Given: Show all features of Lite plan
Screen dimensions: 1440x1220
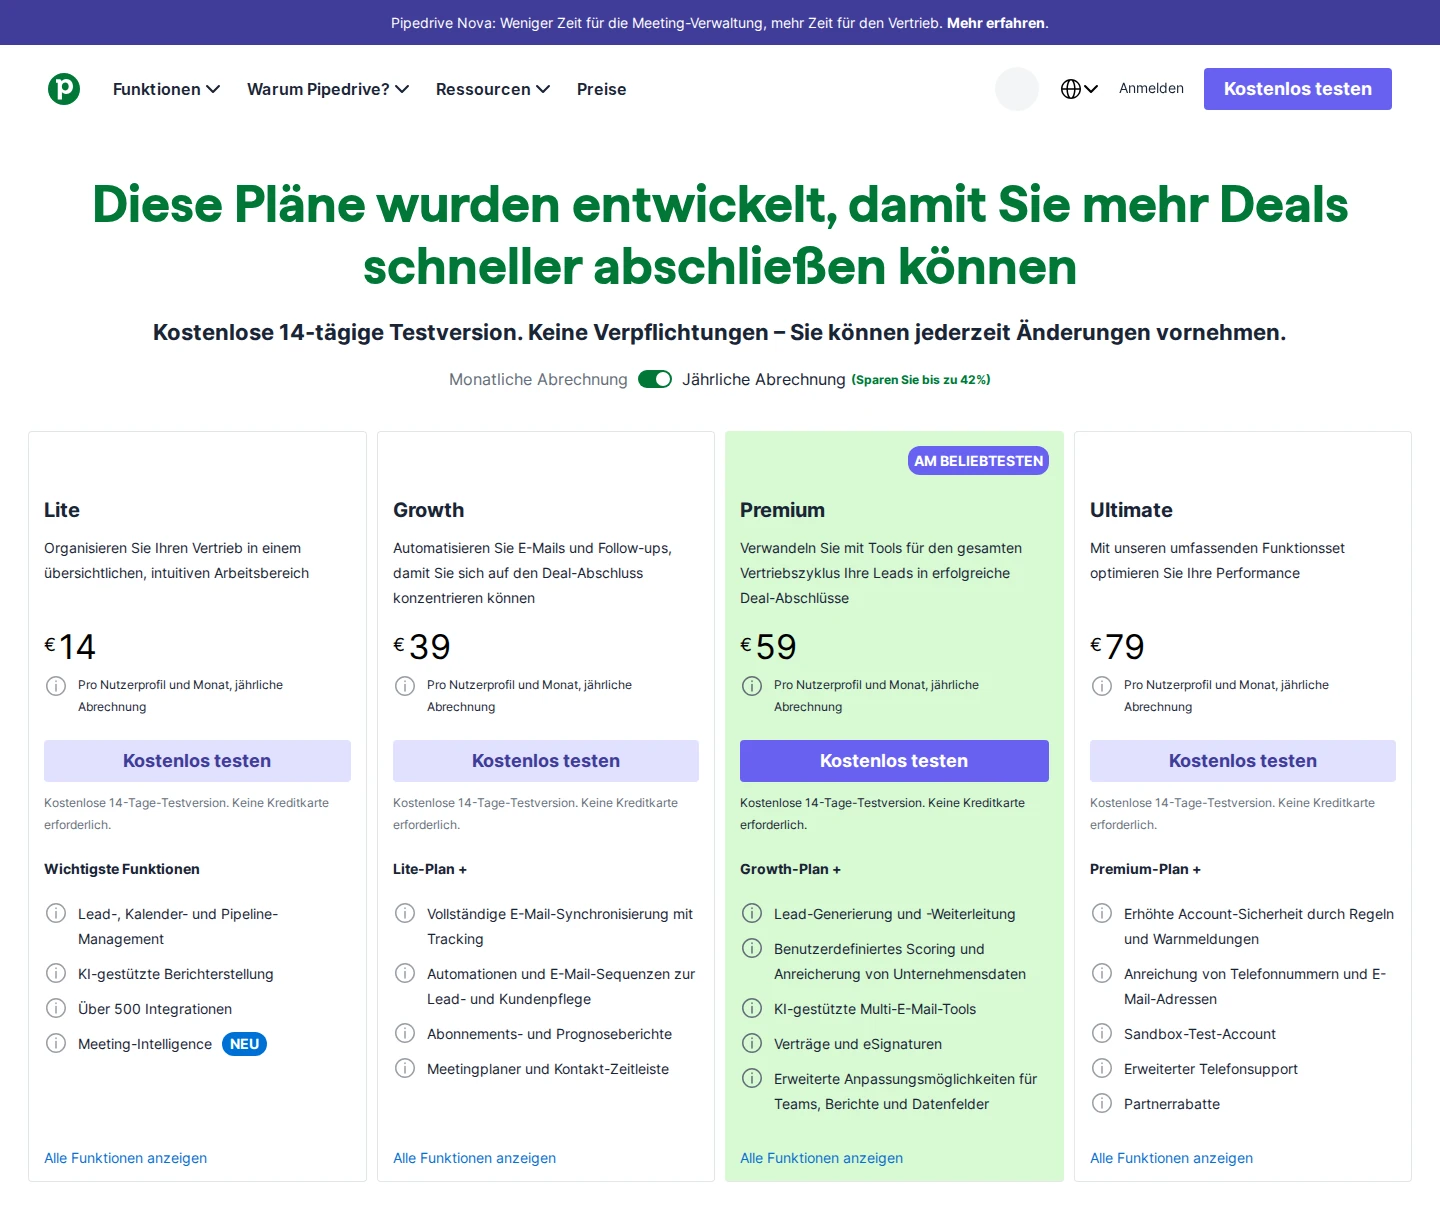Looking at the screenshot, I should [126, 1158].
